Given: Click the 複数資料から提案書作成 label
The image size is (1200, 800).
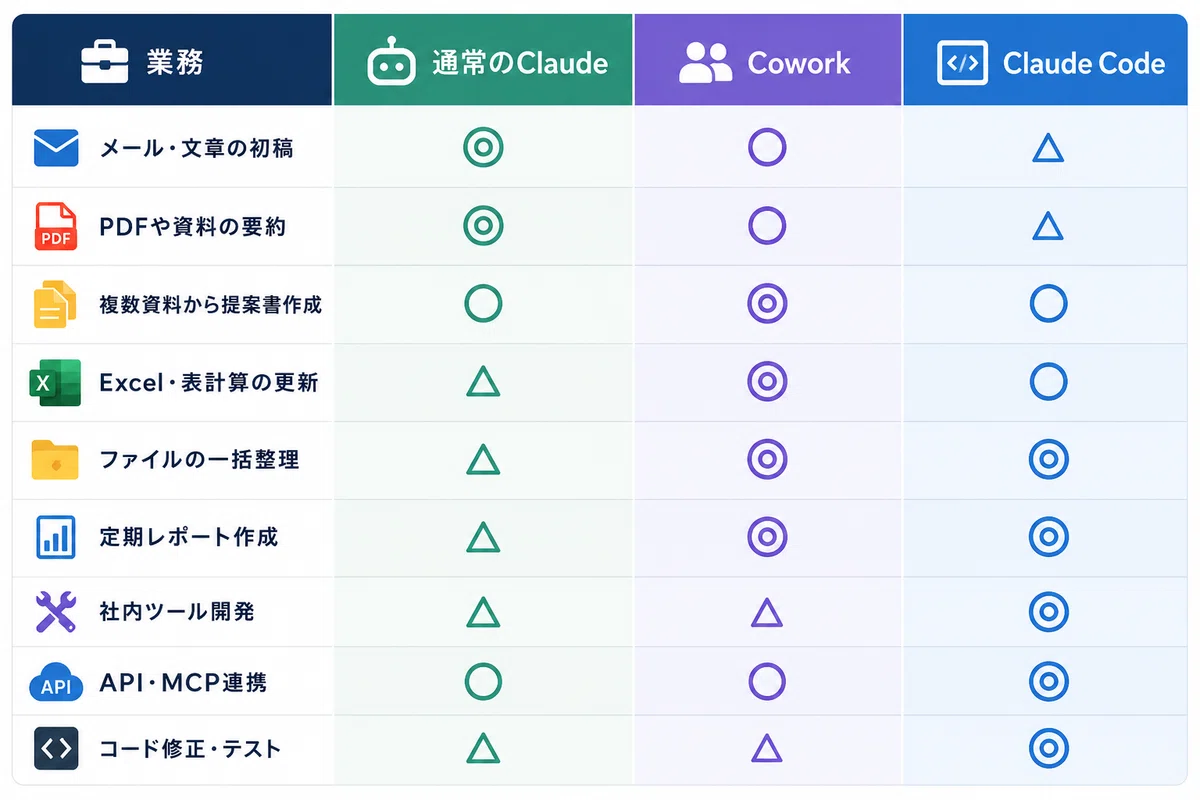Looking at the screenshot, I should tap(211, 304).
